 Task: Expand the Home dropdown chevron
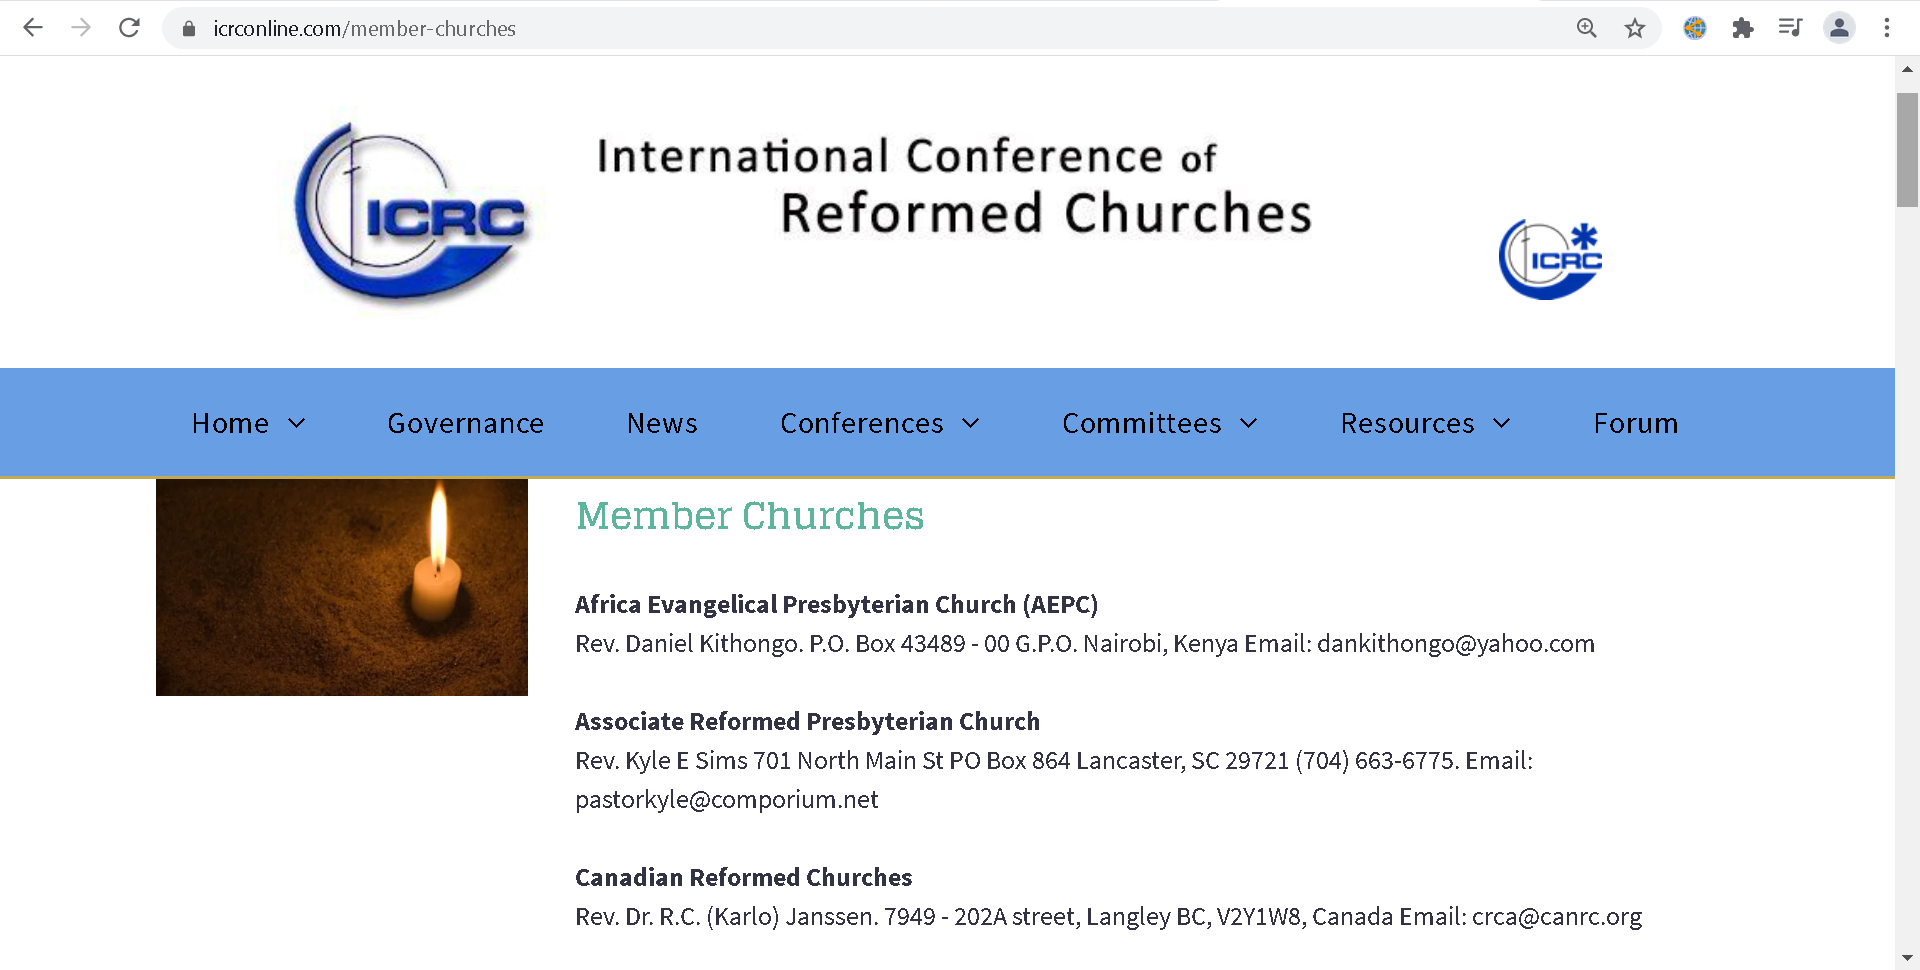pyautogui.click(x=297, y=424)
